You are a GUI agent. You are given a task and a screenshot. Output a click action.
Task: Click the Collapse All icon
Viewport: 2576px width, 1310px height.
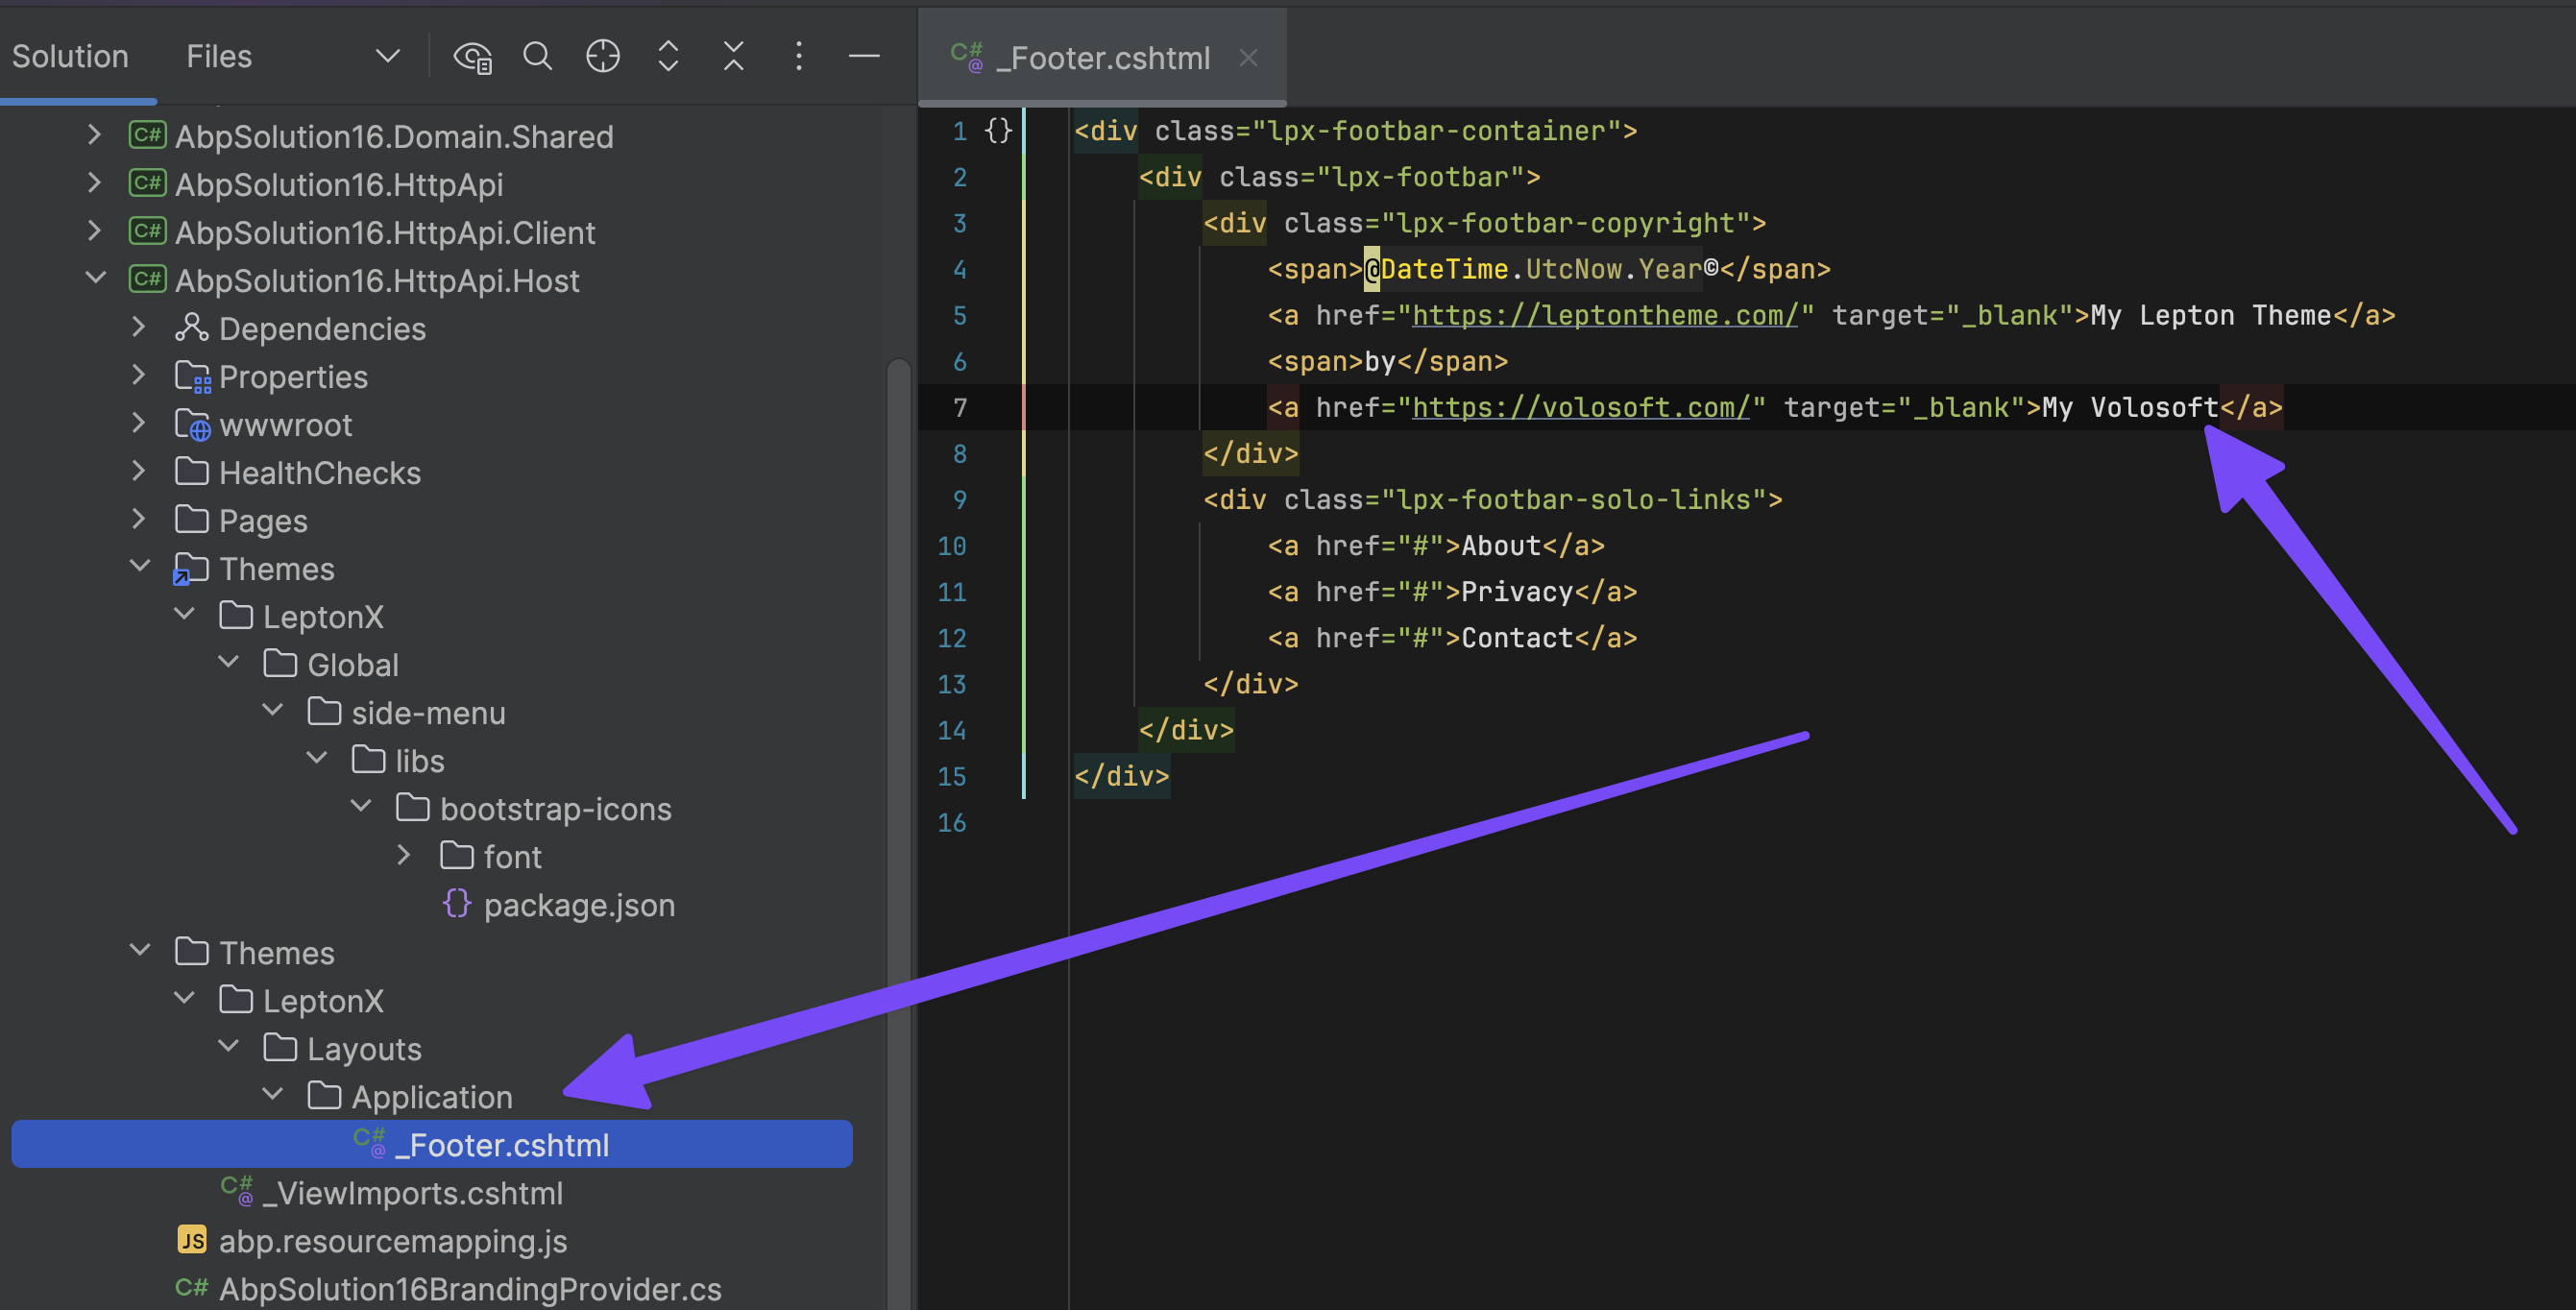point(733,57)
